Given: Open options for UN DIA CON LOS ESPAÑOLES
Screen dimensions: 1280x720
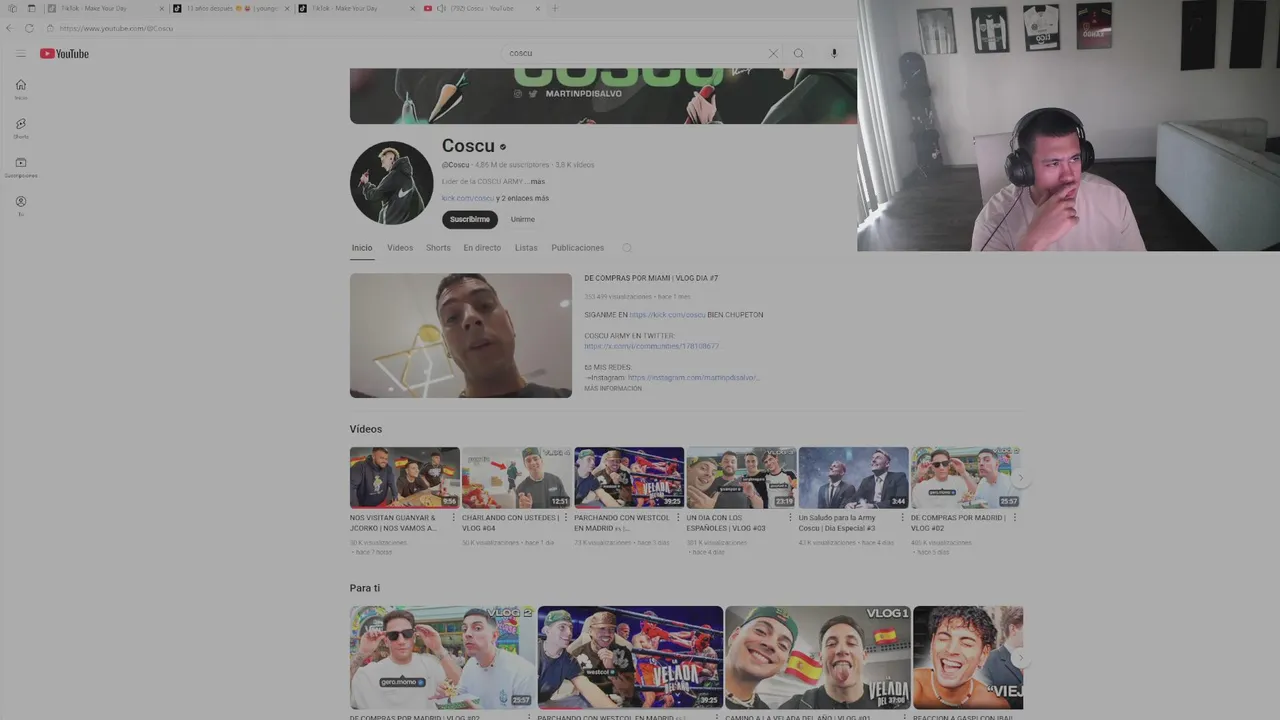Looking at the screenshot, I should pos(790,518).
